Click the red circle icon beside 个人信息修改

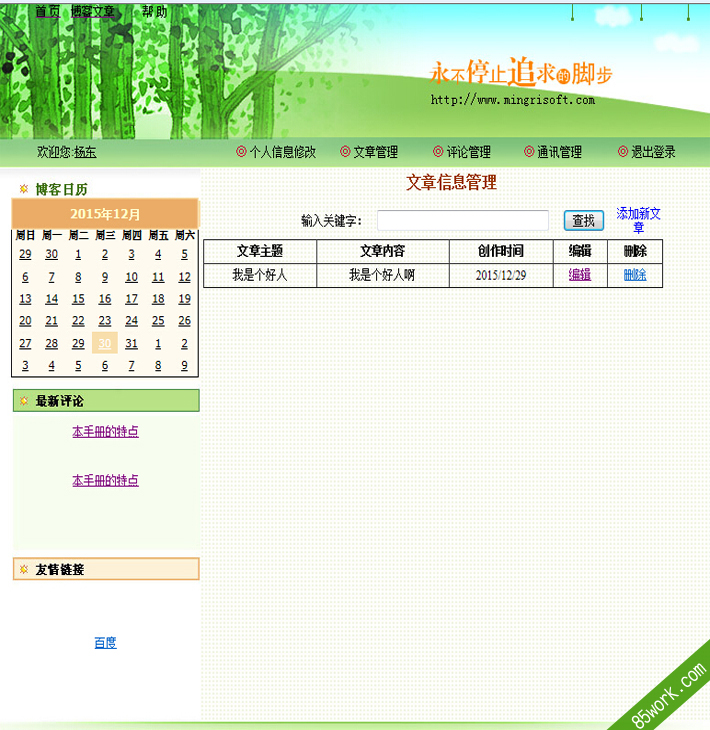pos(241,151)
